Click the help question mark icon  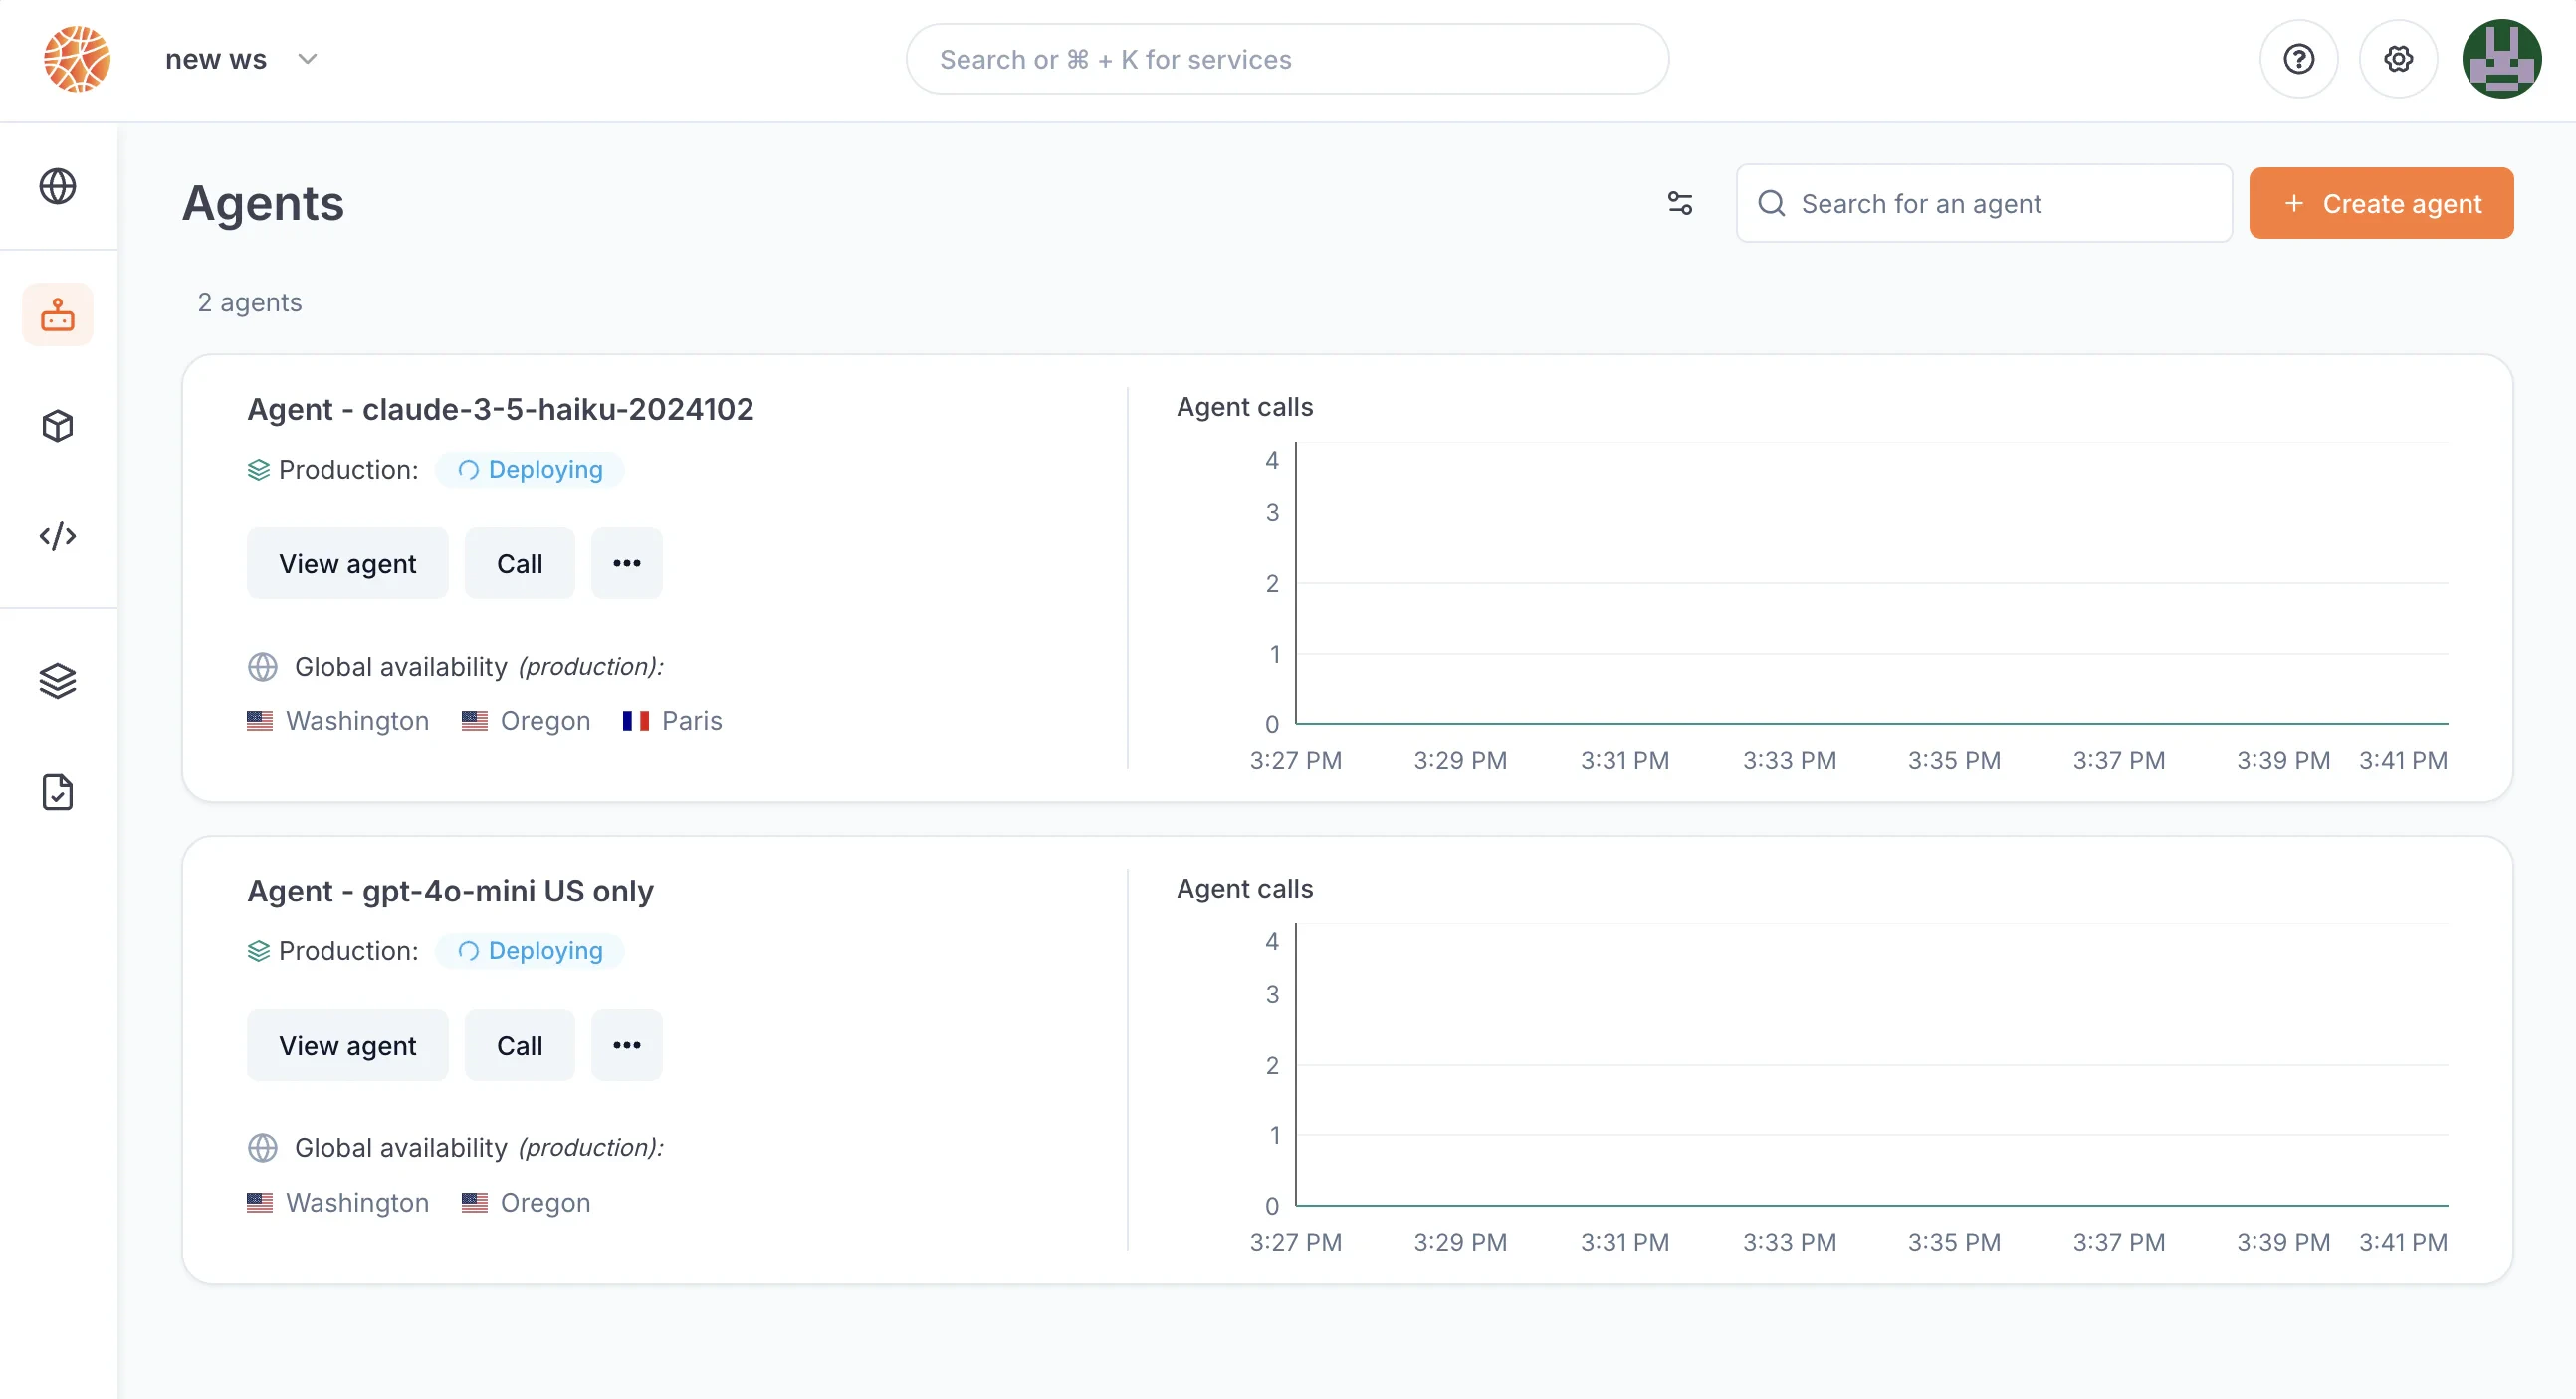2299,59
